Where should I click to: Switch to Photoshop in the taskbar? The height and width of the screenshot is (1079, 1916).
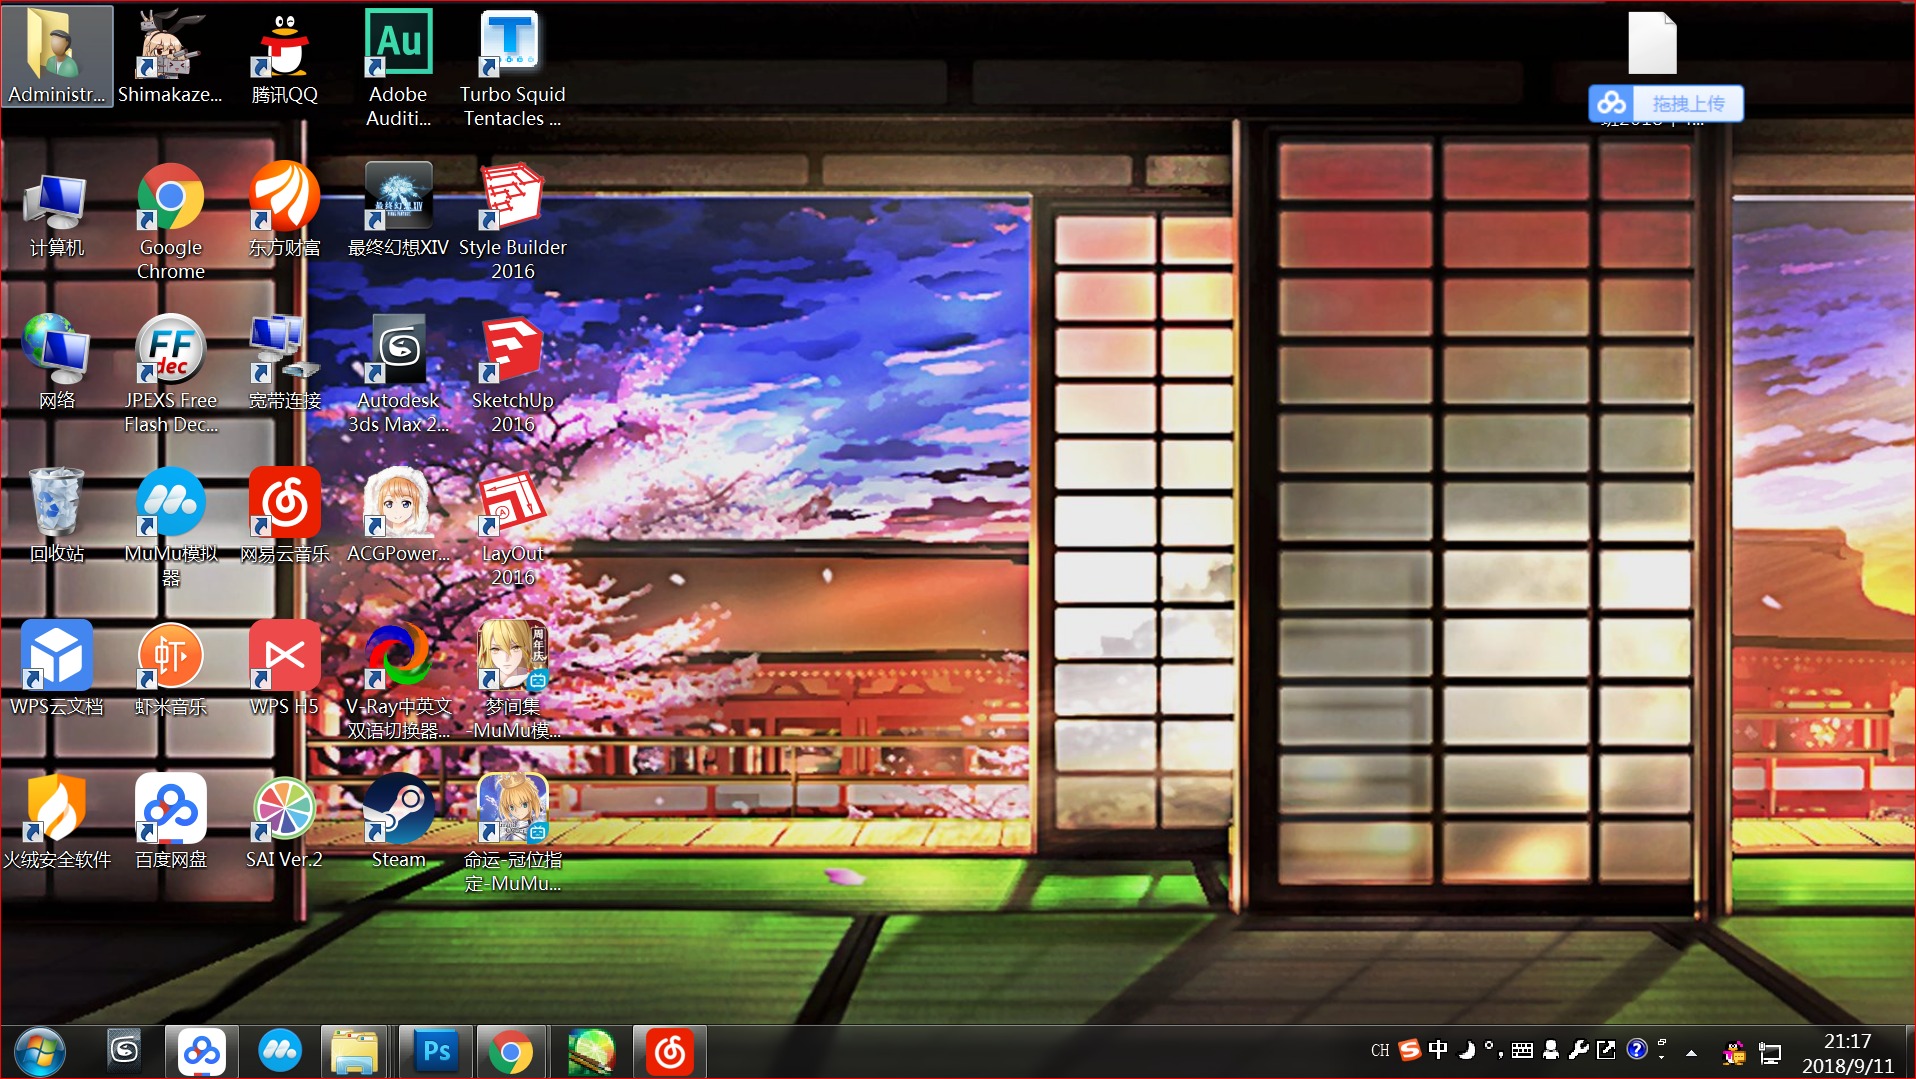click(436, 1052)
